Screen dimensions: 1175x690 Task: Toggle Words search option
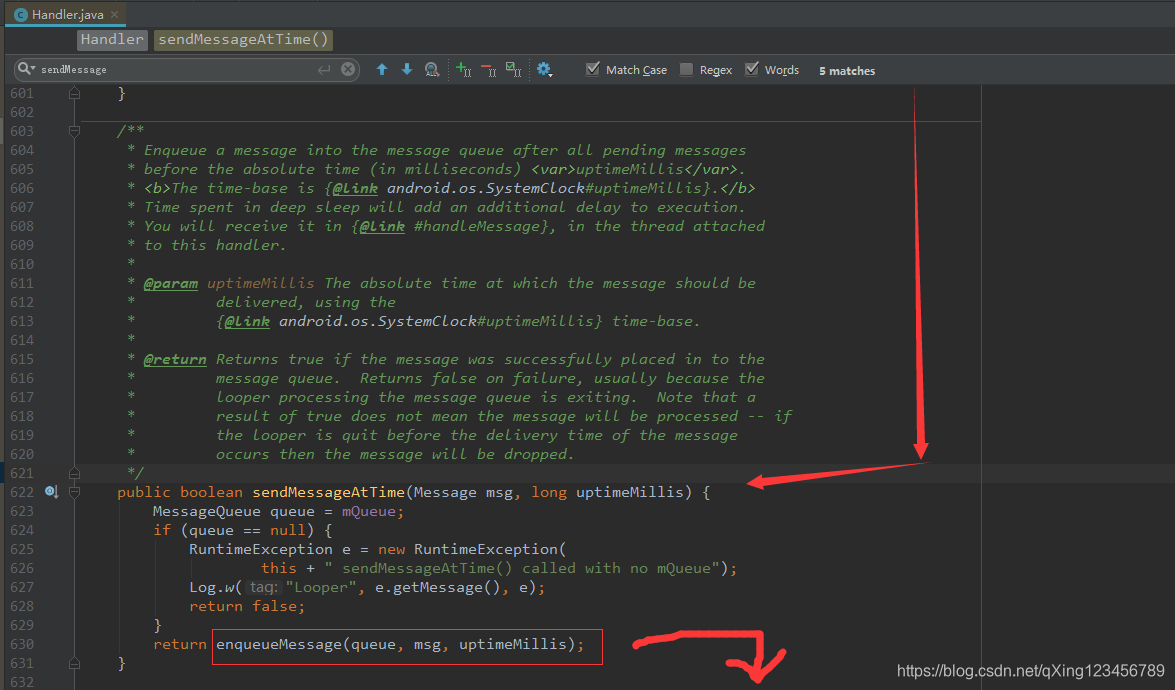pos(752,69)
